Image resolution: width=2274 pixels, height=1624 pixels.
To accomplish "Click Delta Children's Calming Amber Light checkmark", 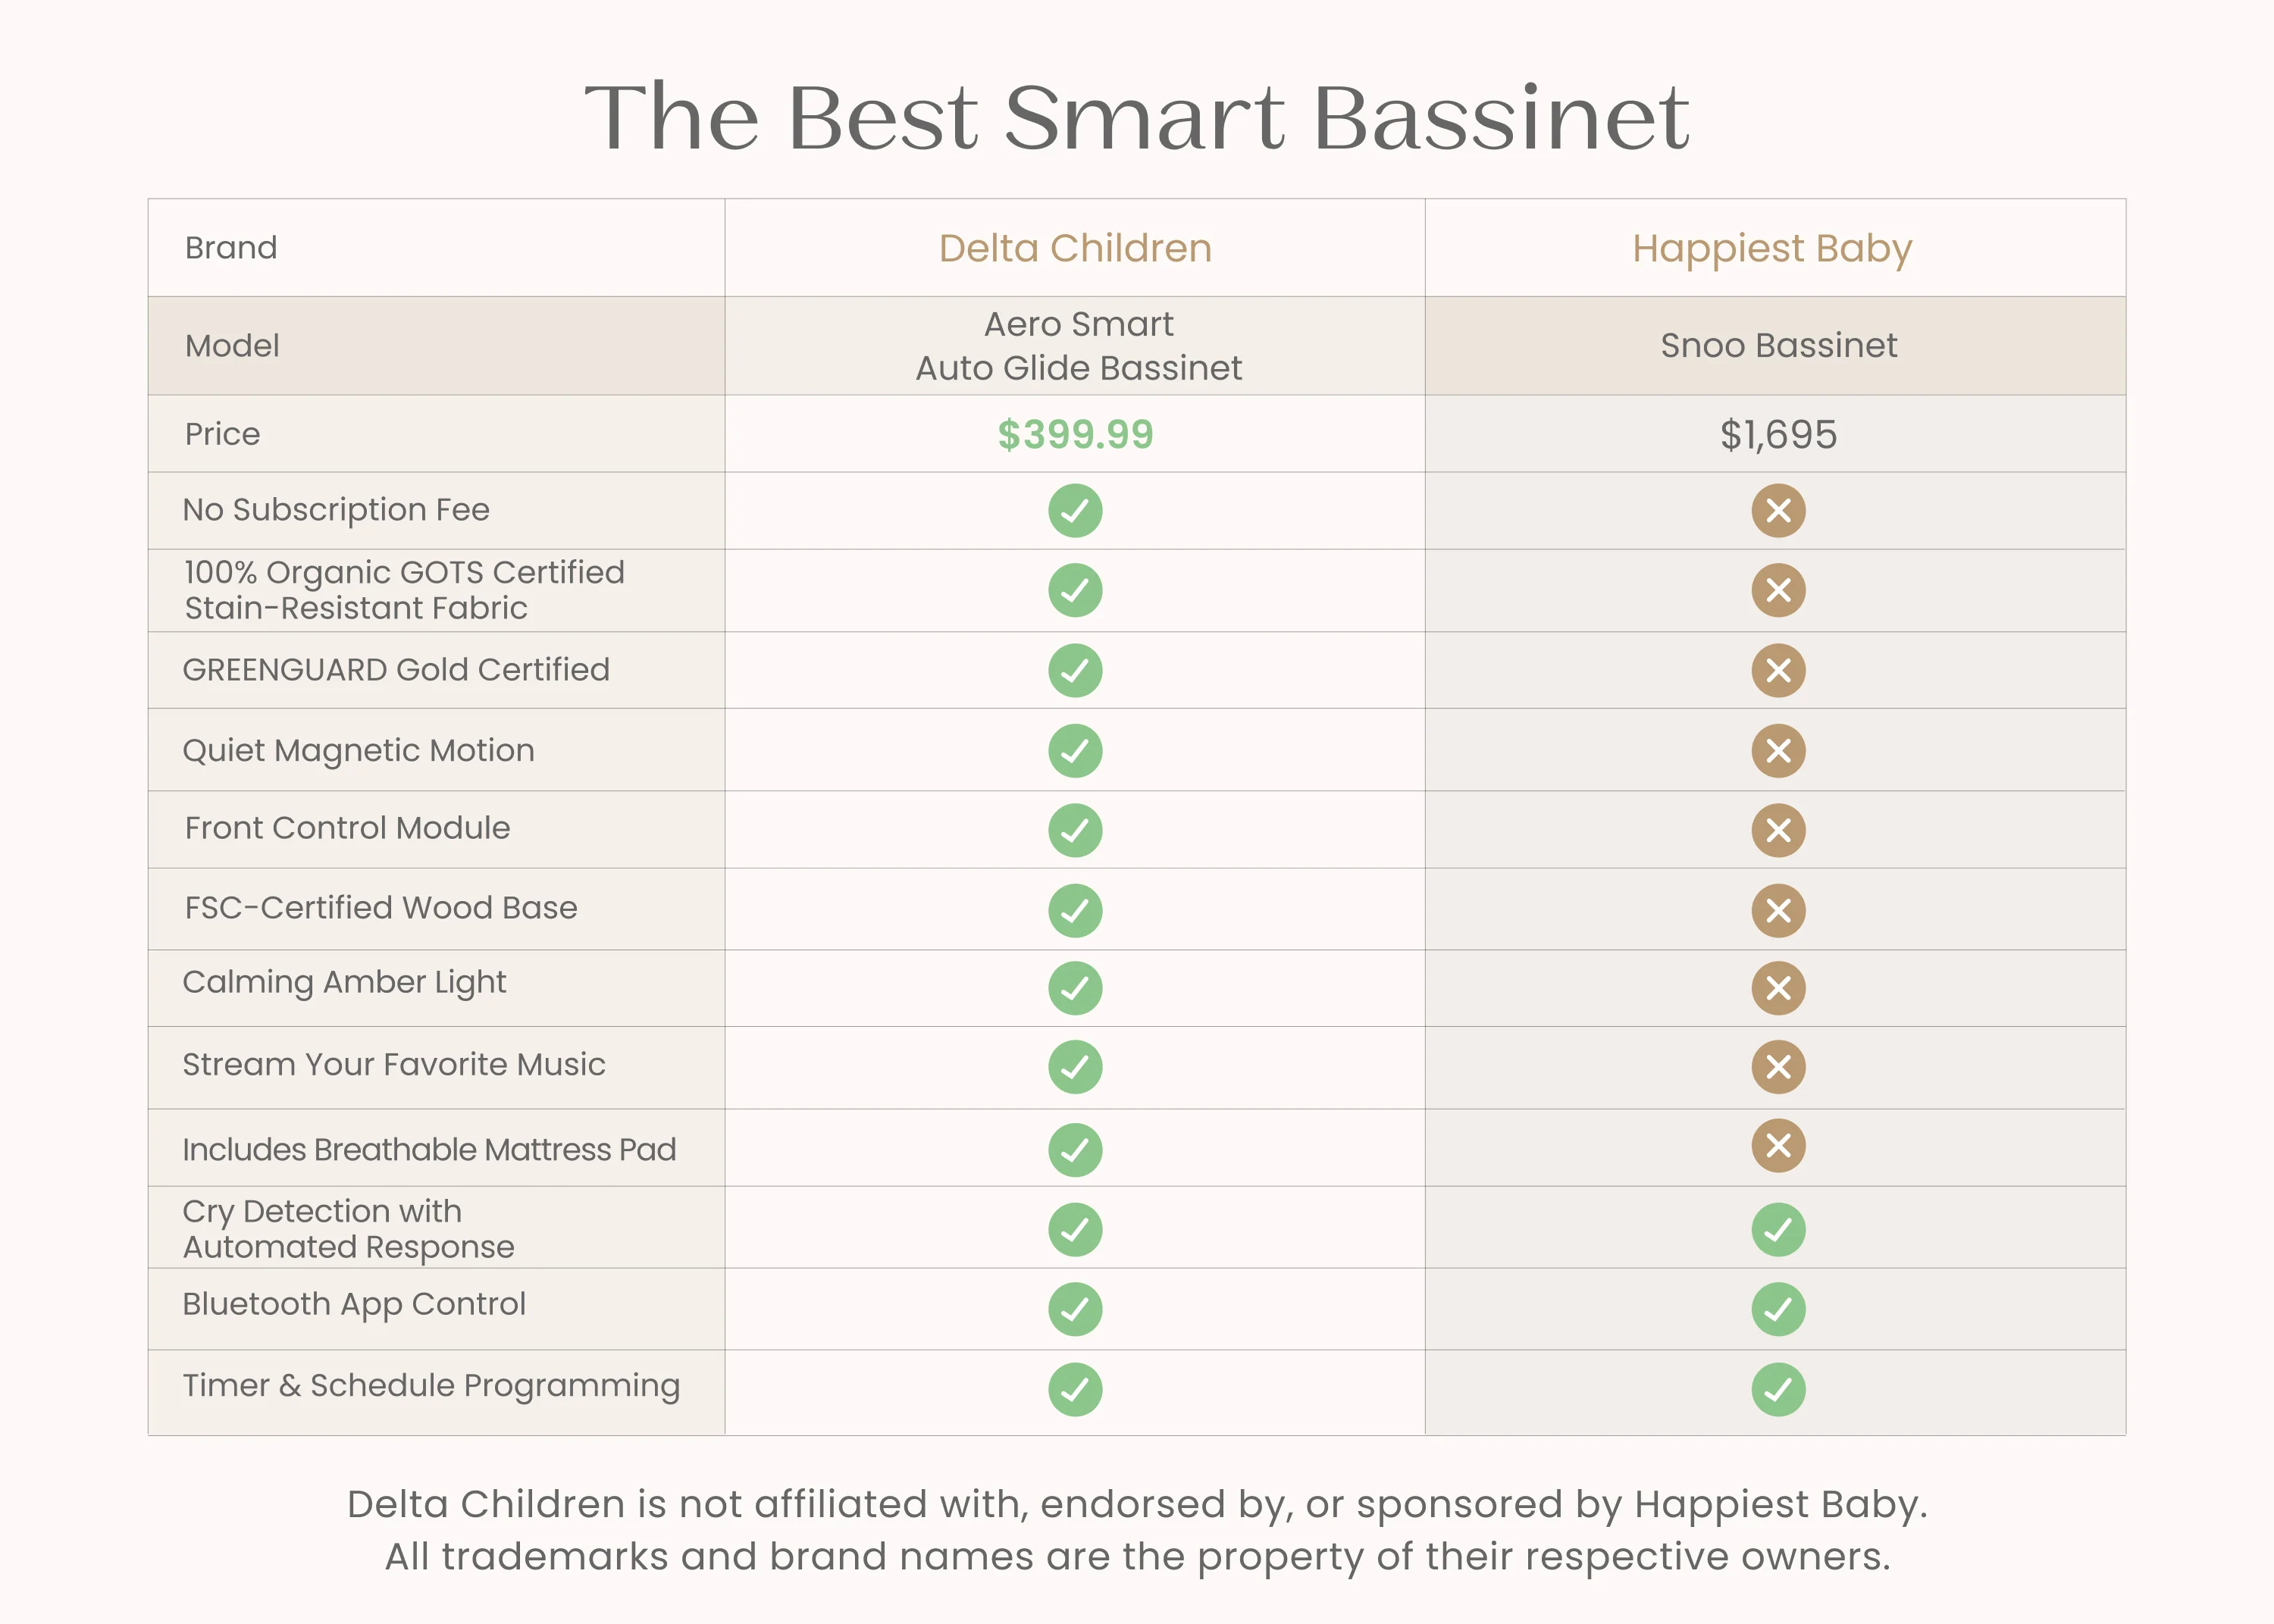I will (x=1075, y=988).
